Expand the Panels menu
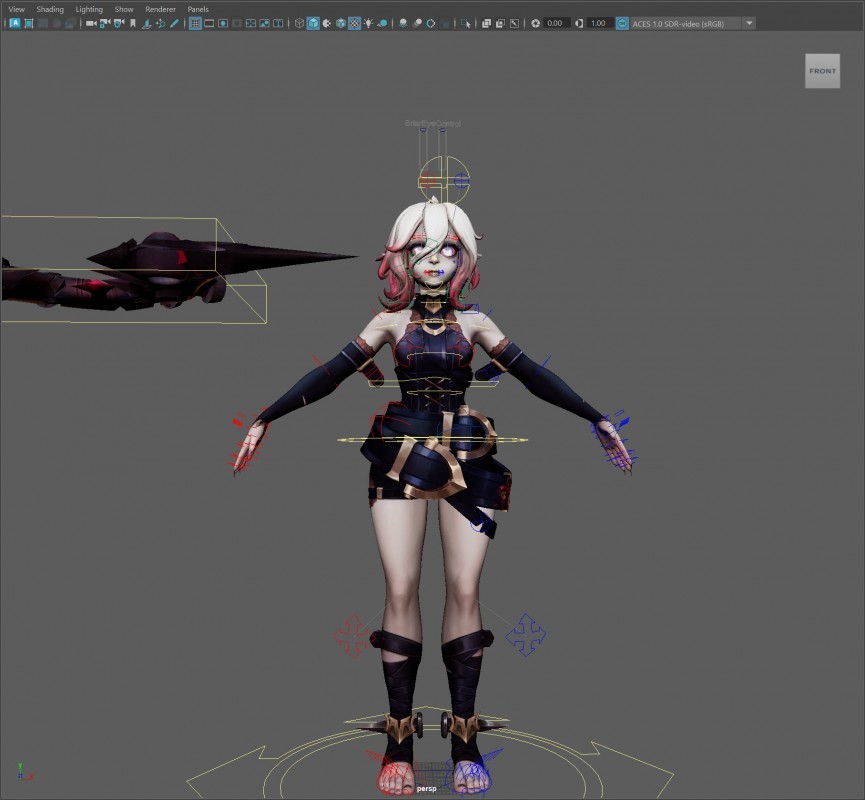The image size is (865, 800). click(198, 9)
